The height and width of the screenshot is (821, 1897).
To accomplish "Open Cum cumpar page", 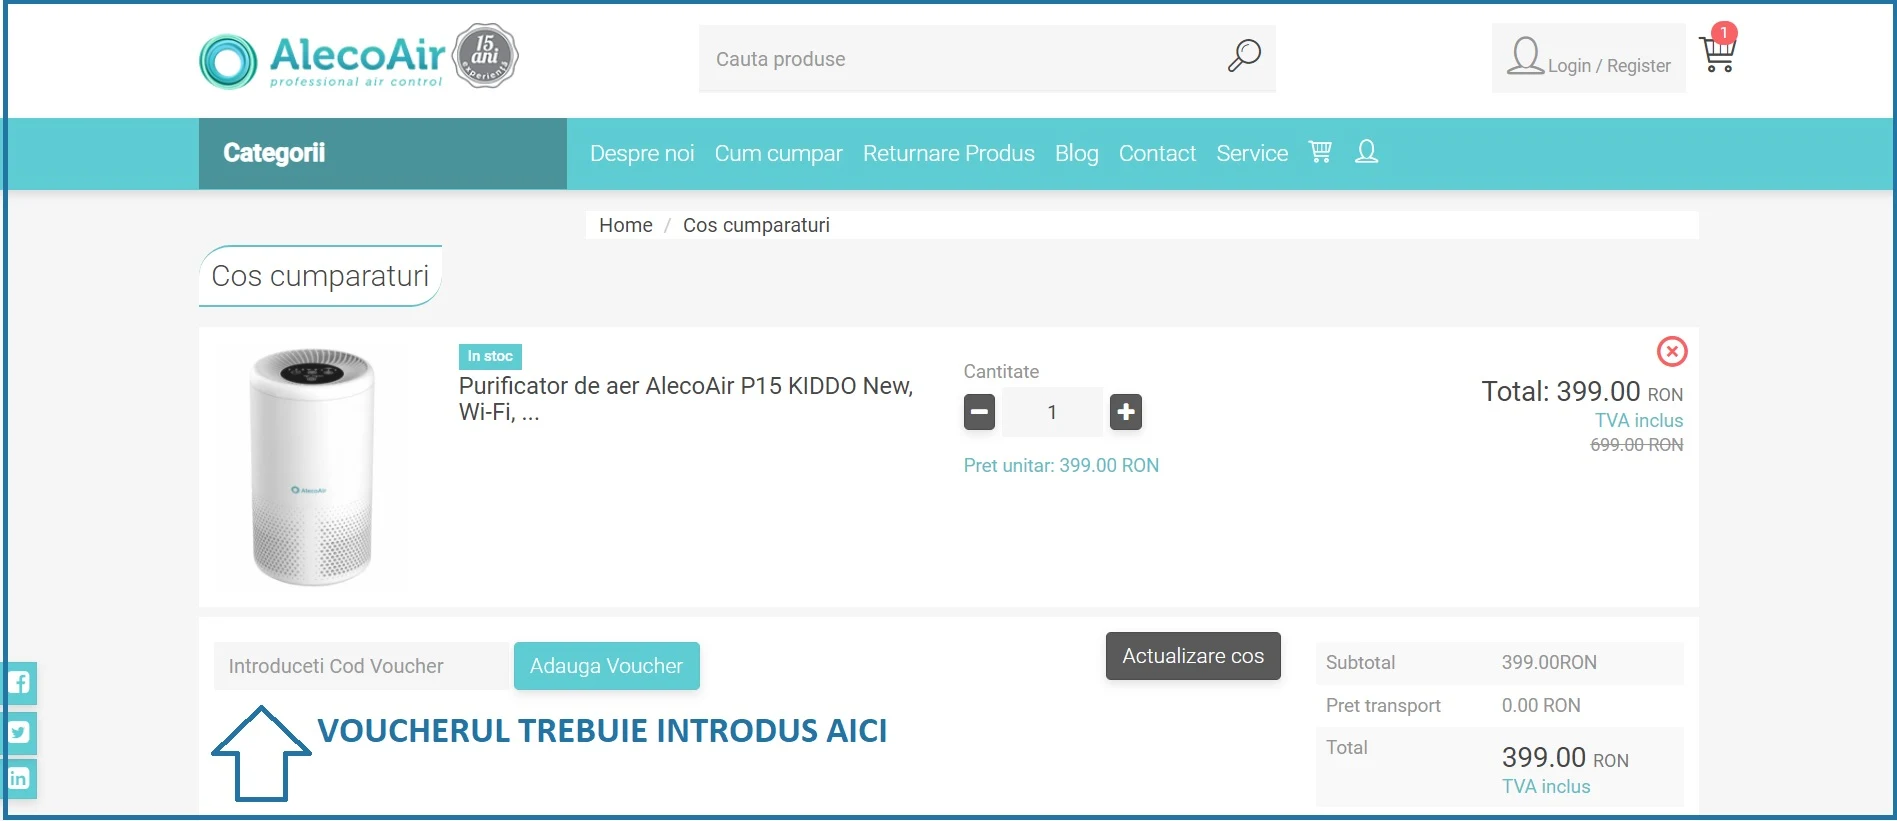I will (x=778, y=153).
